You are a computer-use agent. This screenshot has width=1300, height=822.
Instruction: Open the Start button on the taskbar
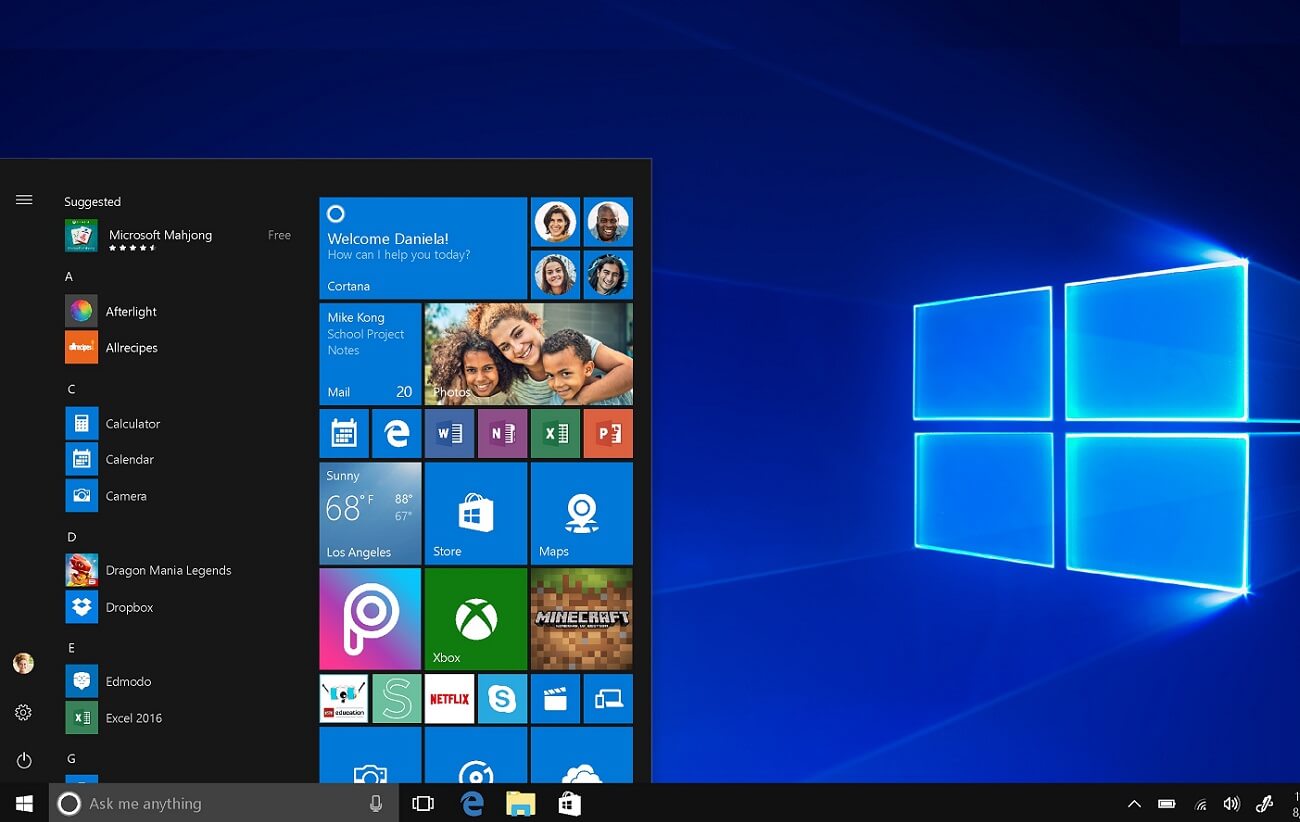click(23, 803)
